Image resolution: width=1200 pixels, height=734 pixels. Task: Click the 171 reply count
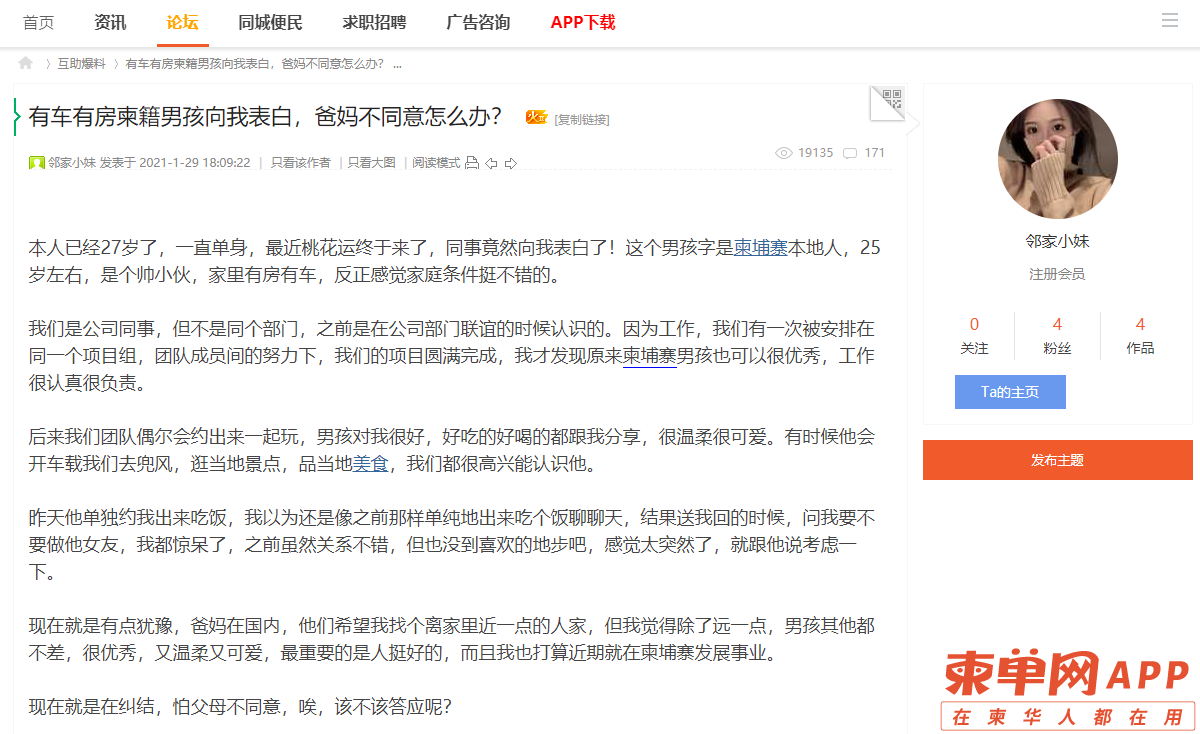[x=874, y=153]
